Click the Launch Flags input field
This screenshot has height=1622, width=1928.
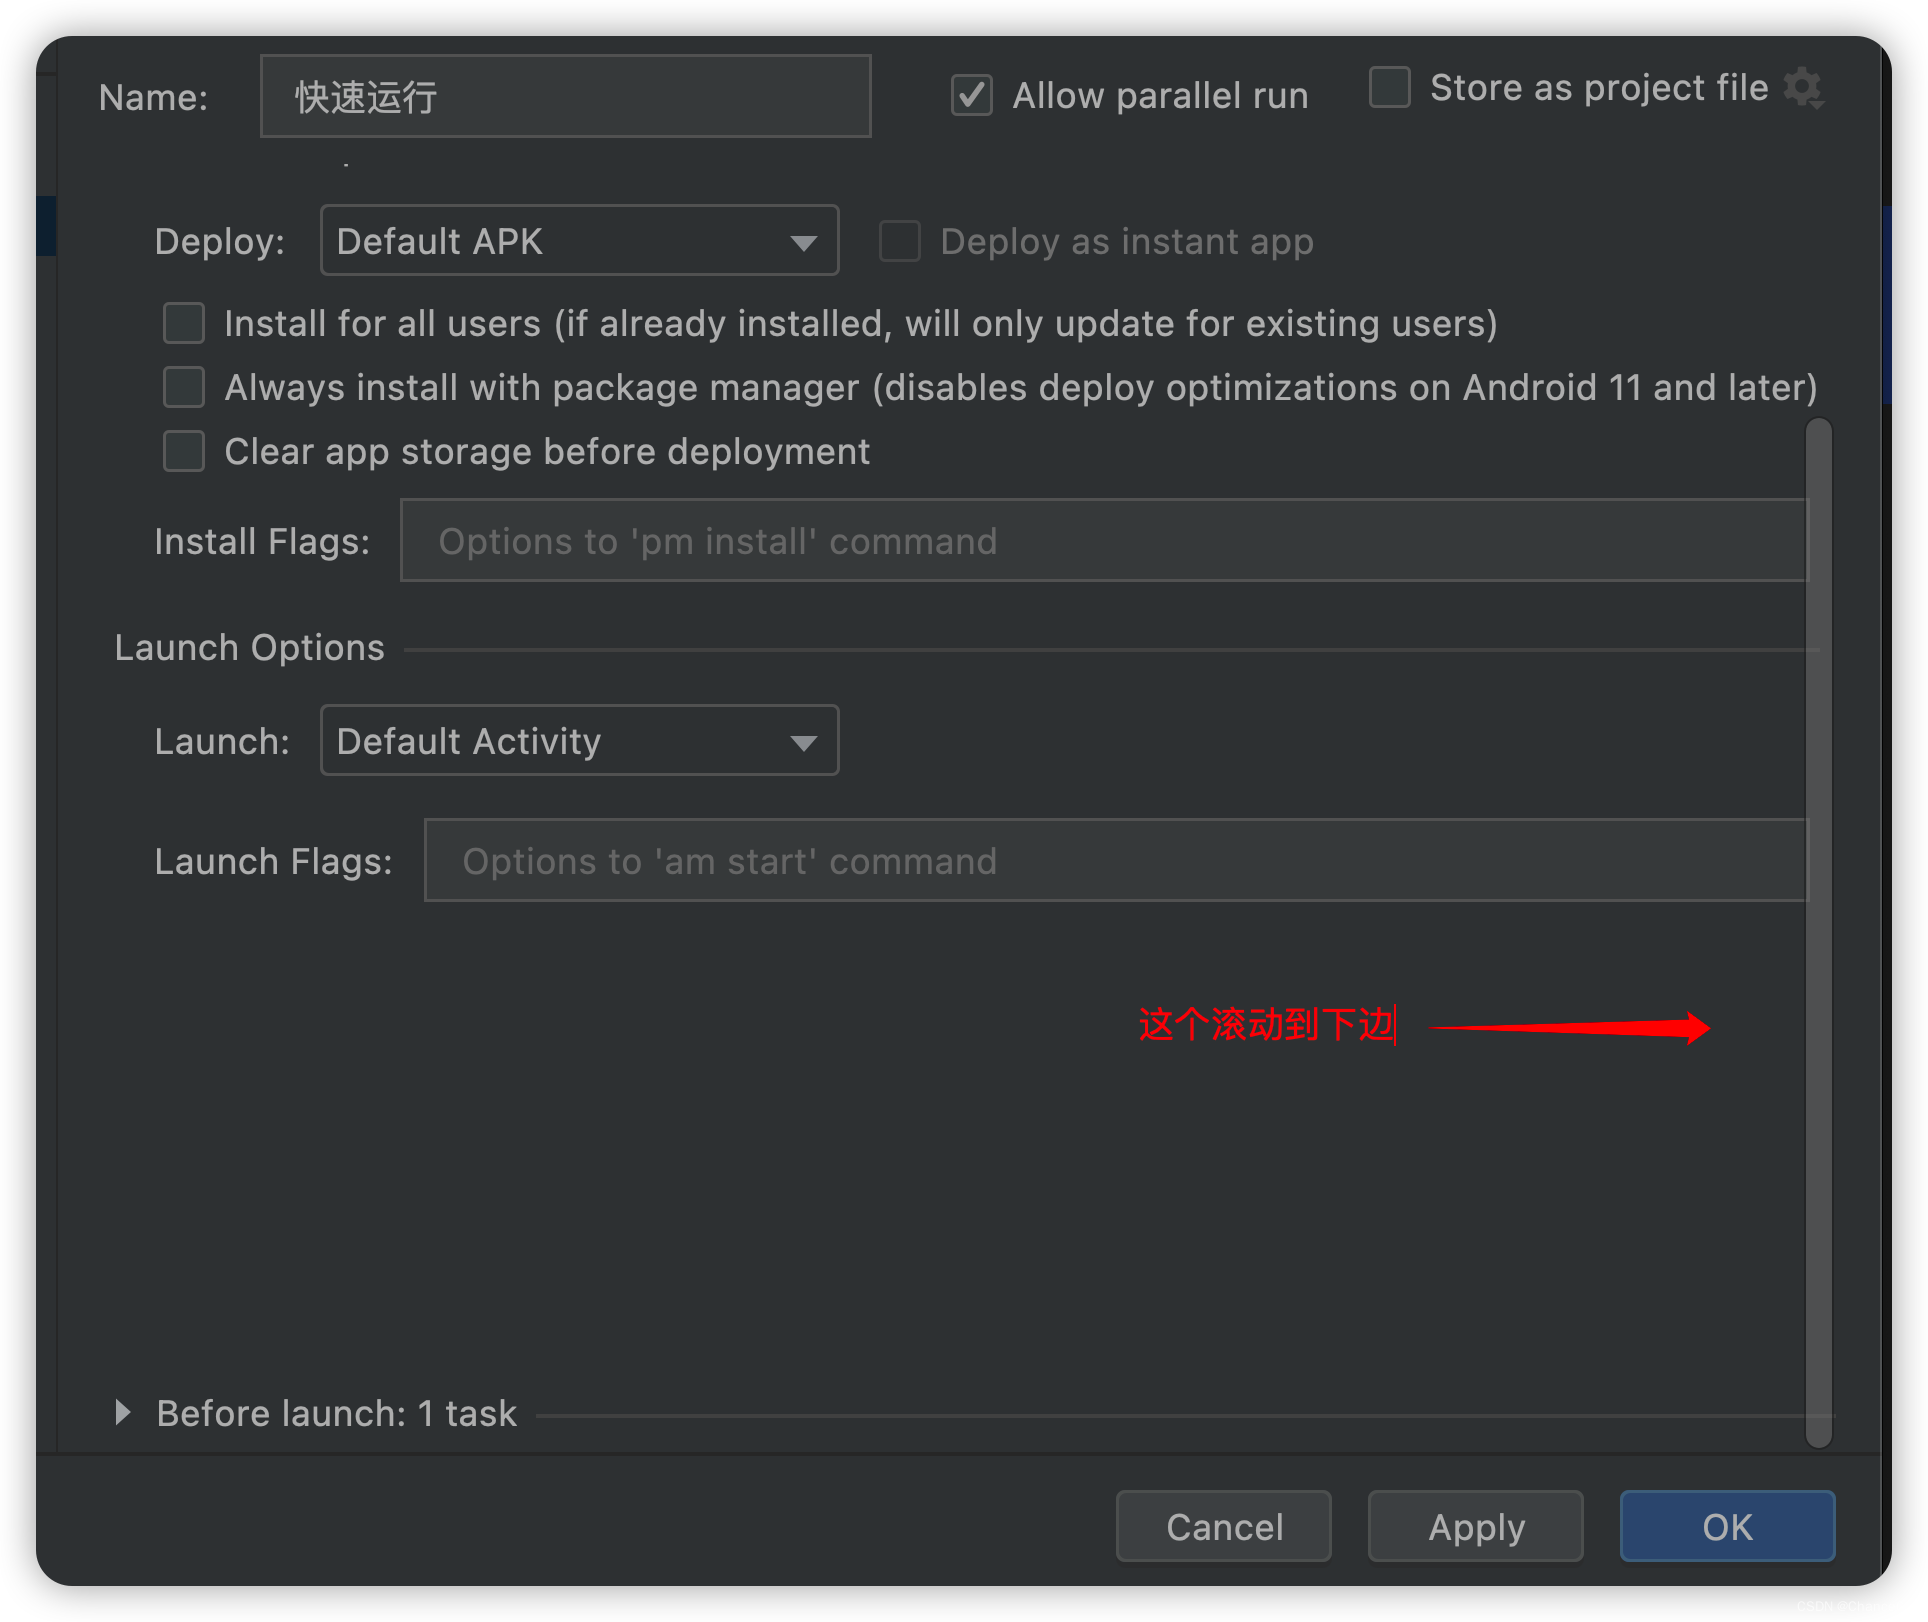(x=1115, y=861)
